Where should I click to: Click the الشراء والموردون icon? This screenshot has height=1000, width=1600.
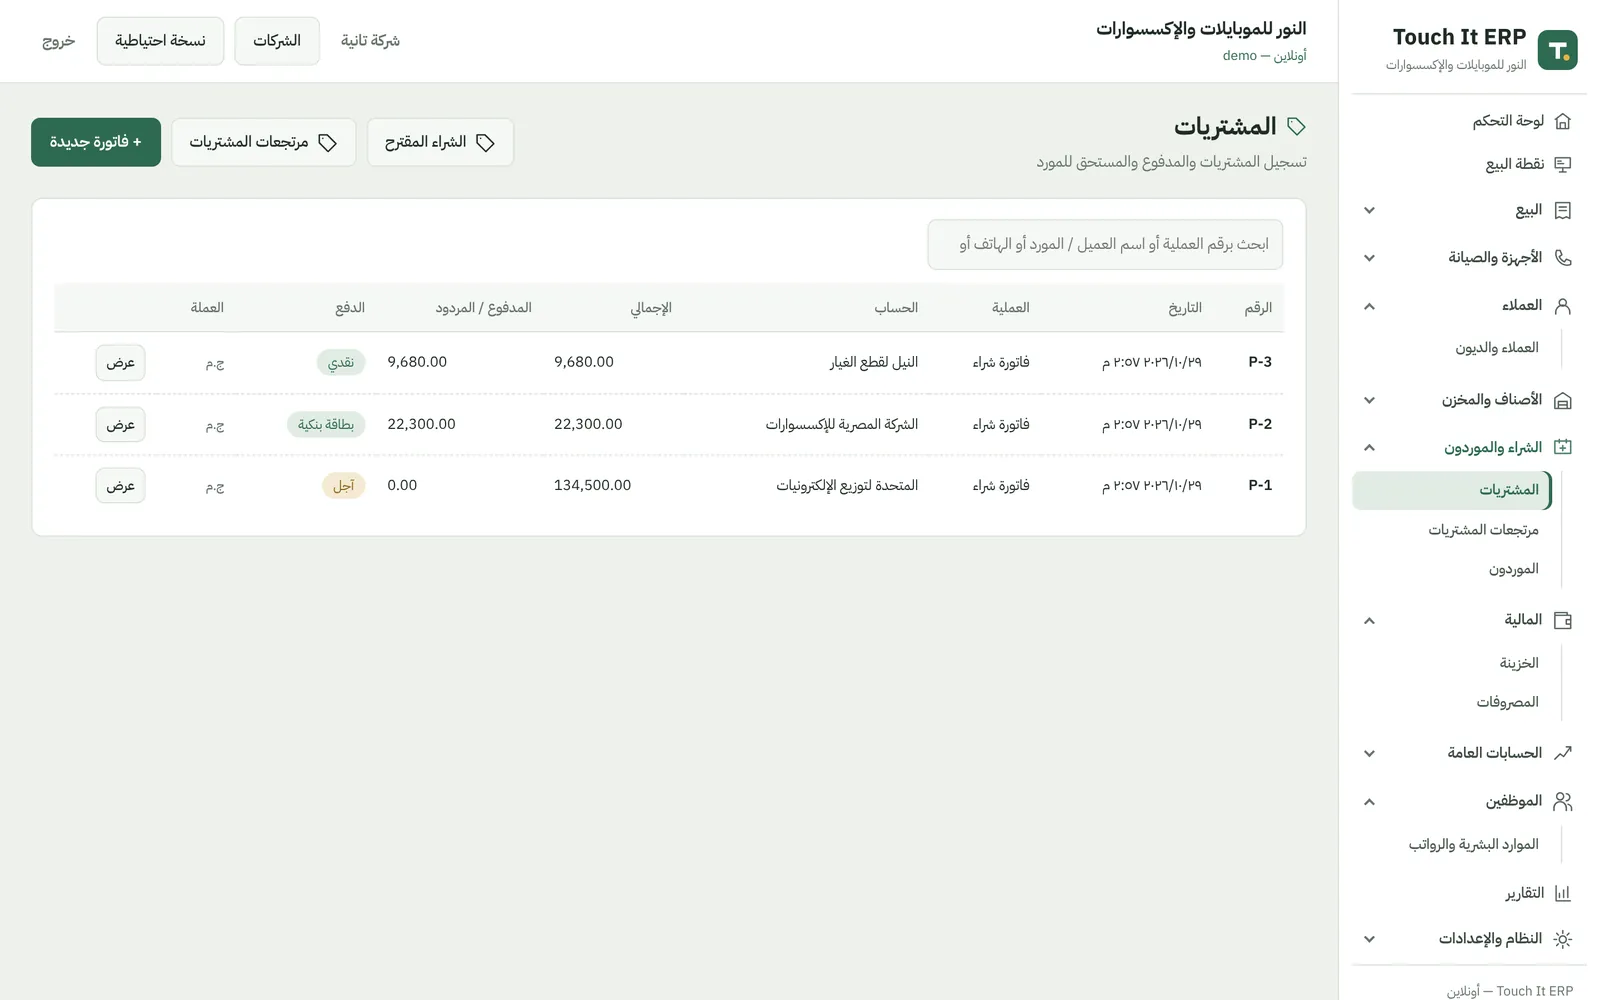pyautogui.click(x=1563, y=447)
